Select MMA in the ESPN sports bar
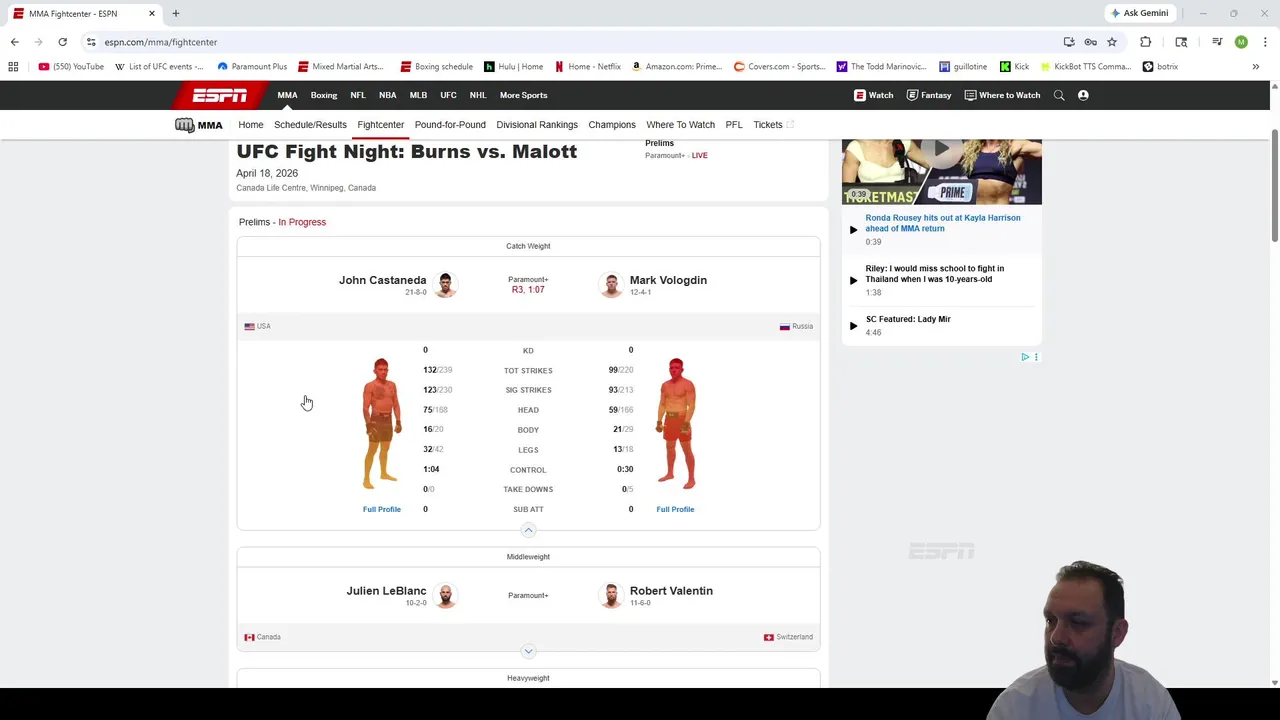1280x720 pixels. 287,95
